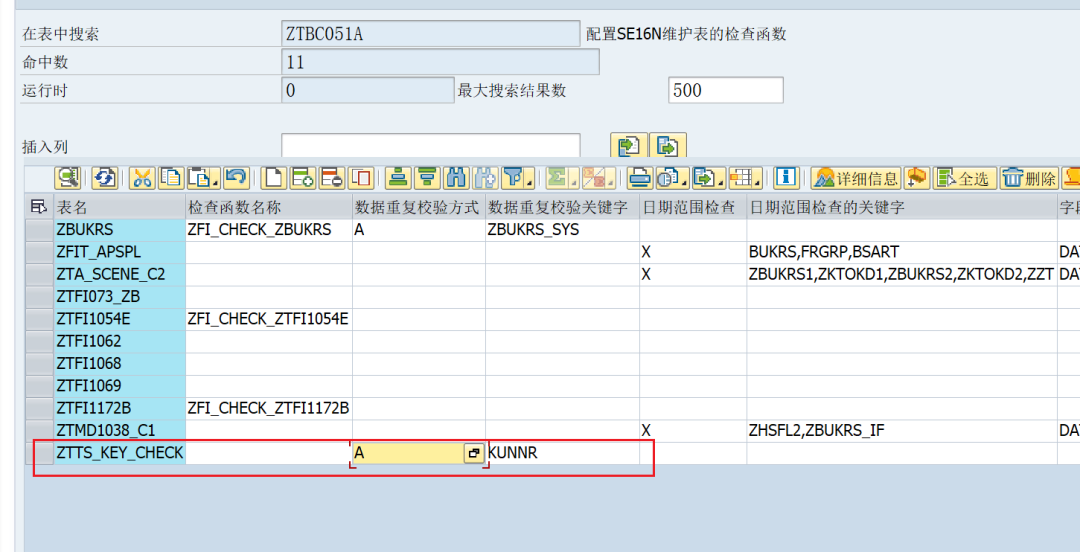Click the ZFI_CHECK_ZTFI1172B cell

point(269,408)
